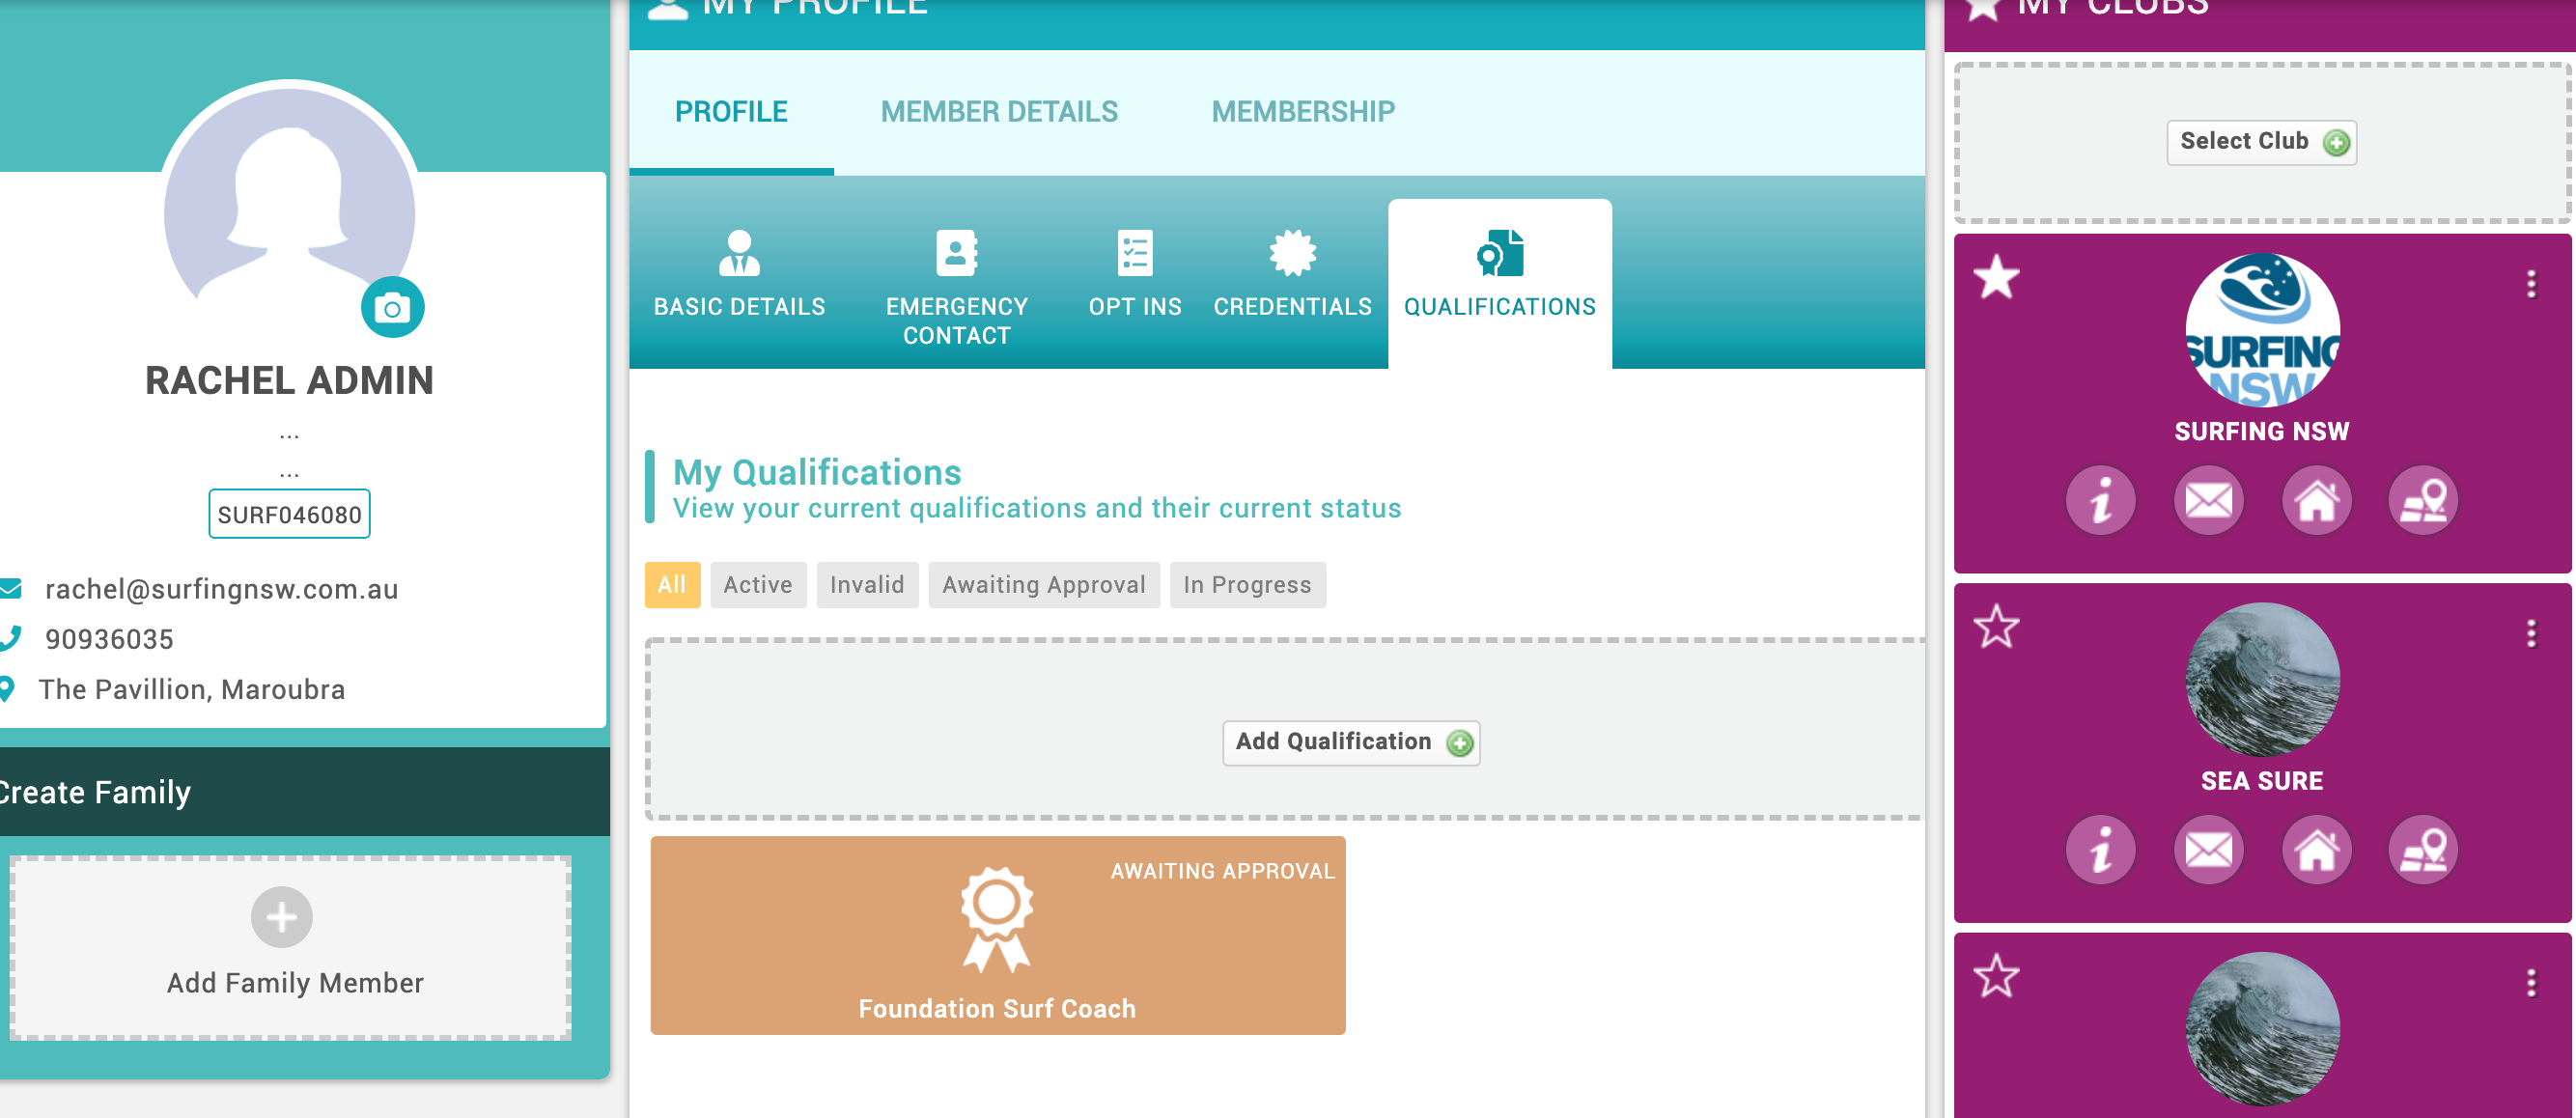This screenshot has height=1118, width=2576.
Task: Click SURFING NSW club name
Action: (2261, 431)
